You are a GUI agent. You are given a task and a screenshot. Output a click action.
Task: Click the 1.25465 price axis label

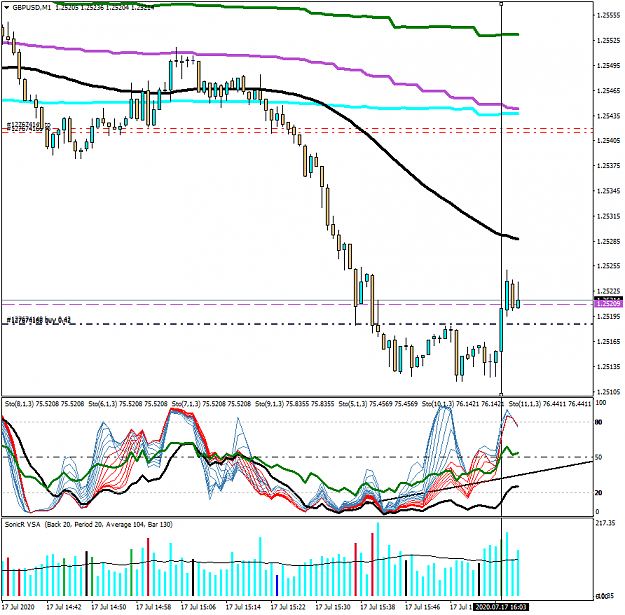point(609,90)
